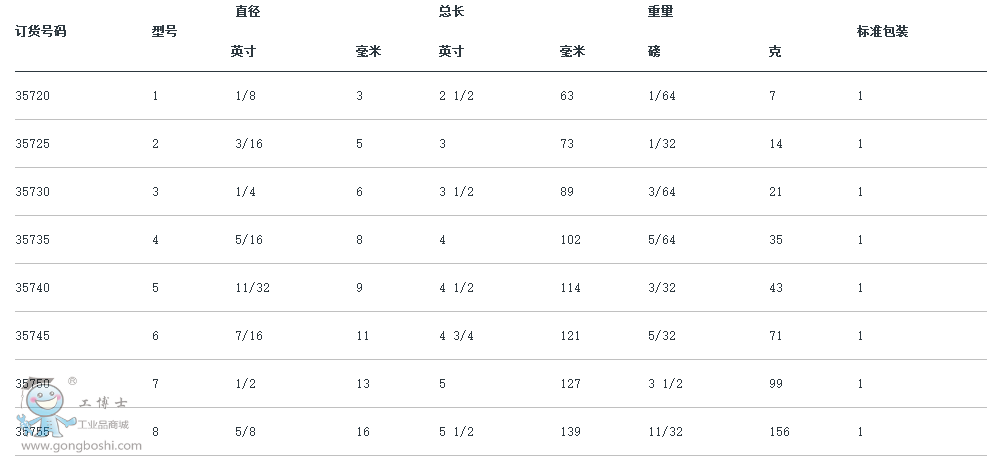
Task: Select order number 35720 cell
Action: point(33,96)
